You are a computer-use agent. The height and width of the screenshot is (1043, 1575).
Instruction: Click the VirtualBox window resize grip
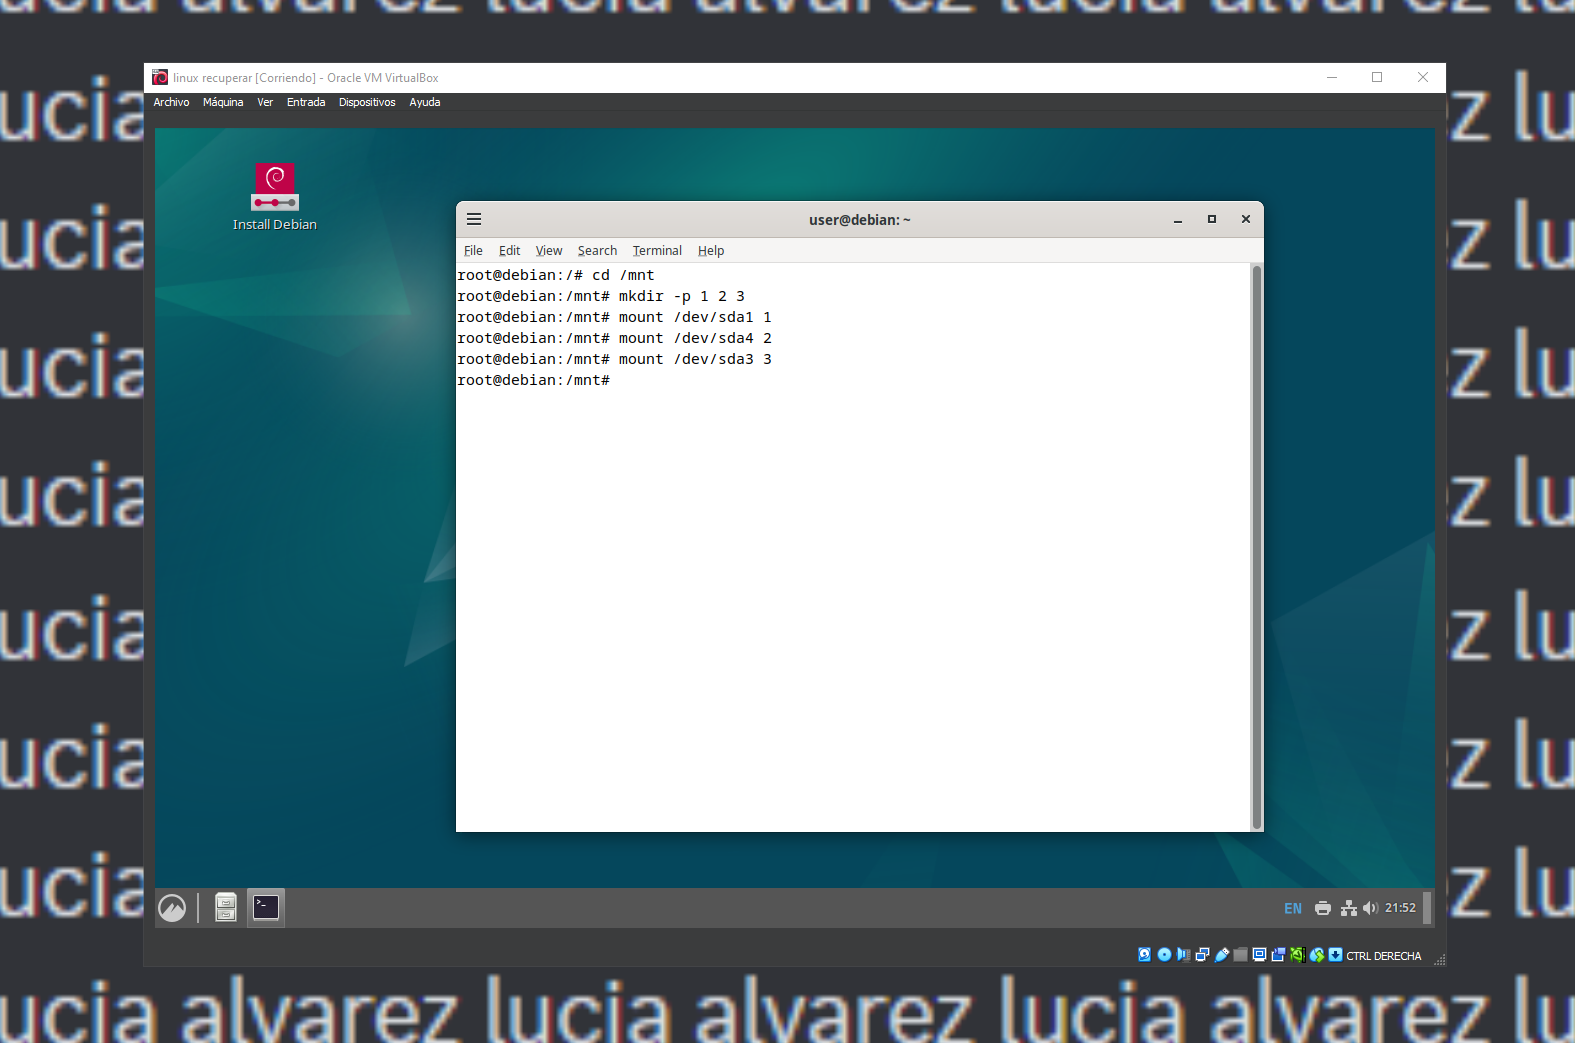[x=1440, y=959]
